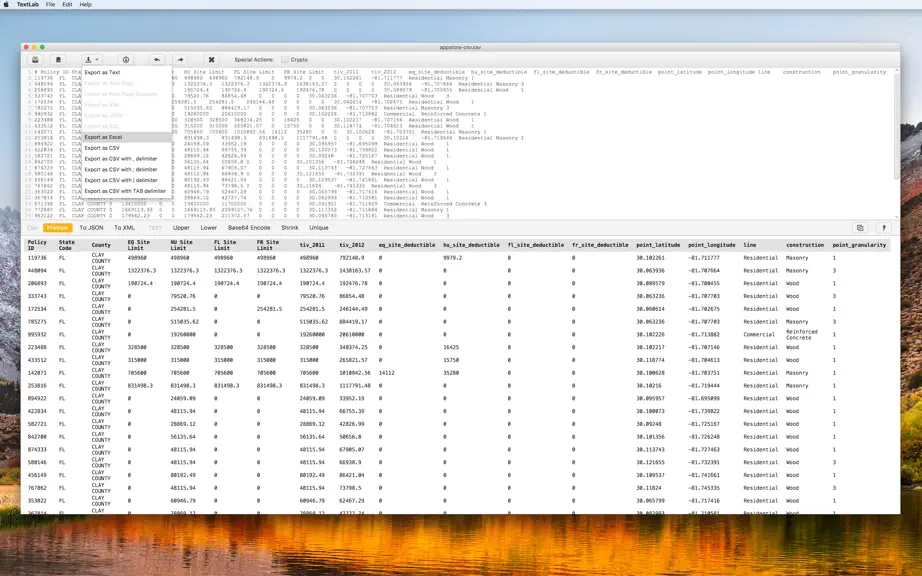Viewport: 922px width, 576px height.
Task: Click the To JSON button
Action: click(x=91, y=227)
